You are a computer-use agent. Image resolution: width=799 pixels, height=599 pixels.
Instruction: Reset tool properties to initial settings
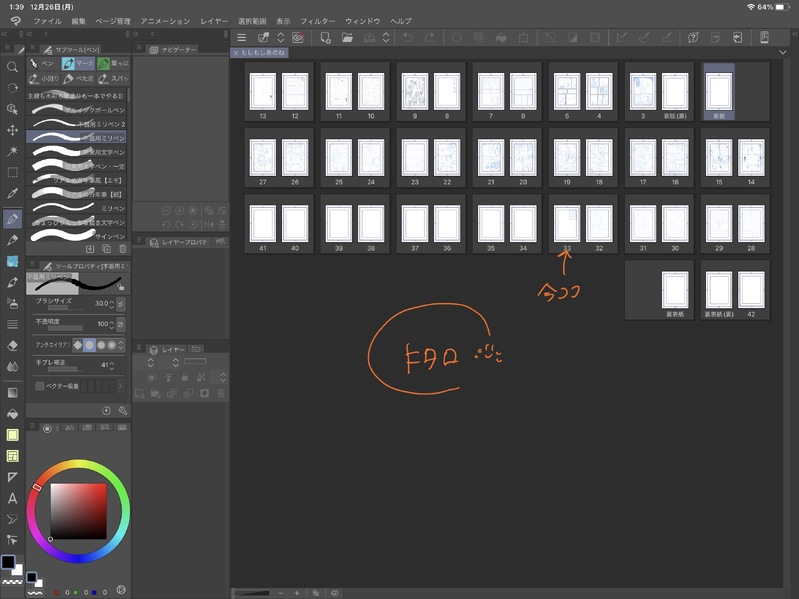tap(106, 411)
